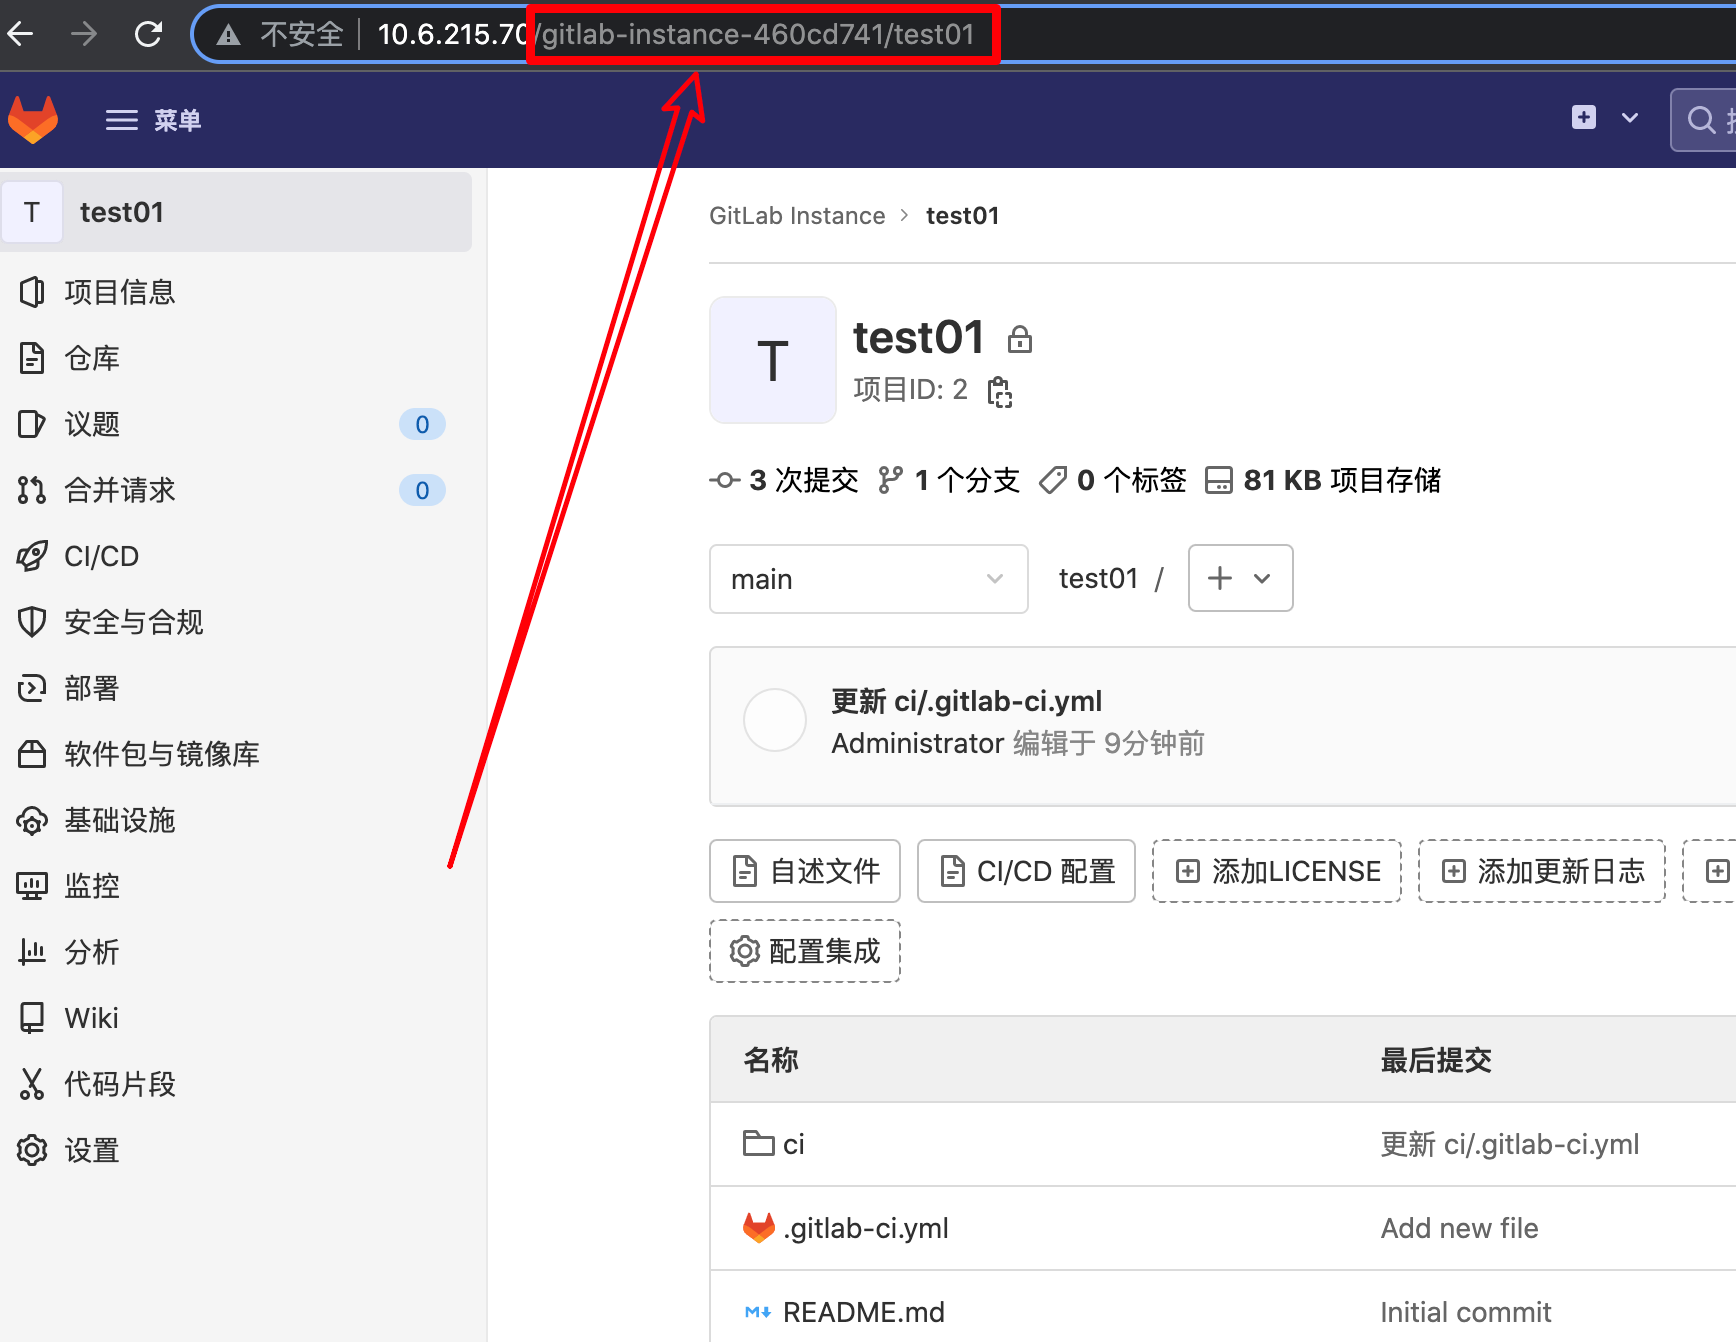Click the Initial commit message link
The height and width of the screenshot is (1342, 1736).
(x=1465, y=1312)
